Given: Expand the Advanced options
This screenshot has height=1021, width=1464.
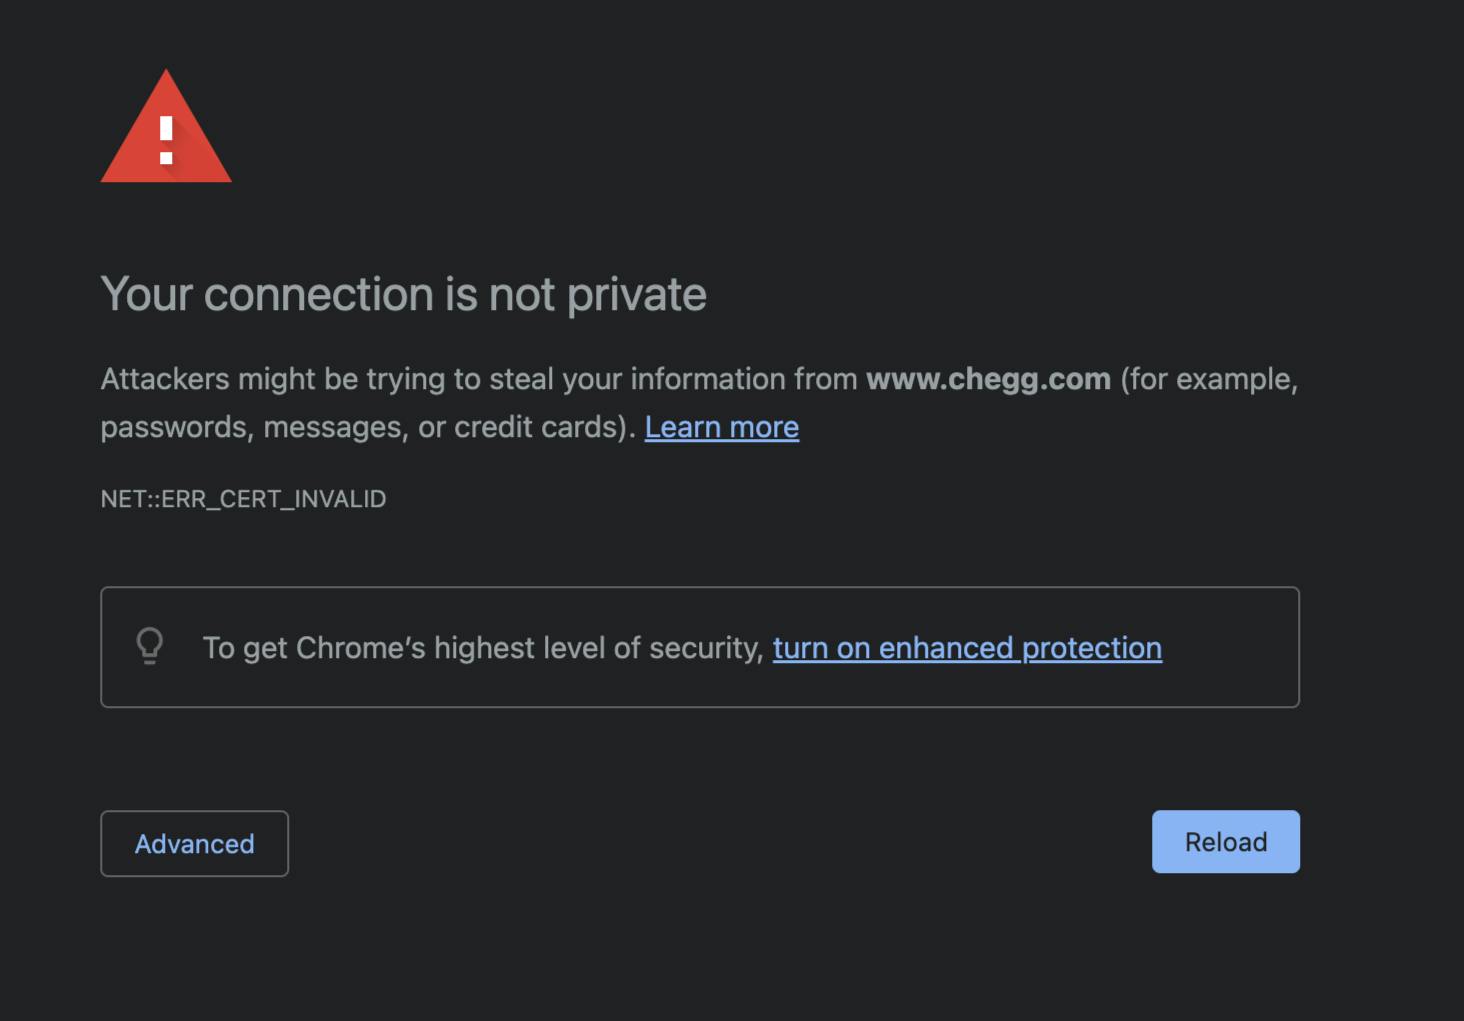Looking at the screenshot, I should point(194,844).
